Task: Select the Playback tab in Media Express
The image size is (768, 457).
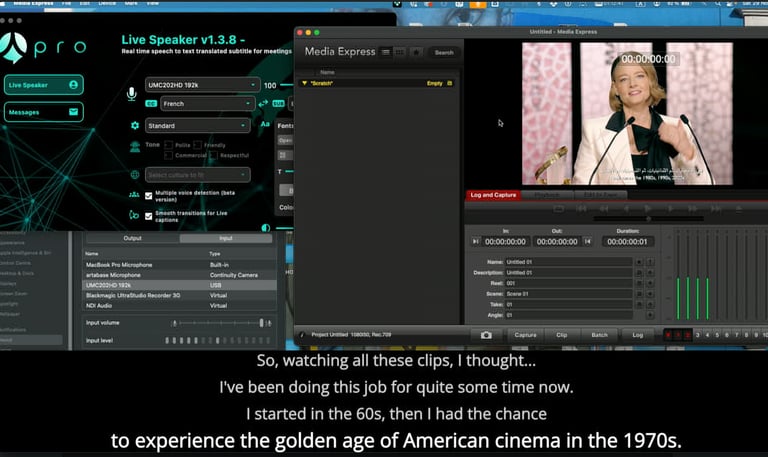Action: pyautogui.click(x=547, y=195)
